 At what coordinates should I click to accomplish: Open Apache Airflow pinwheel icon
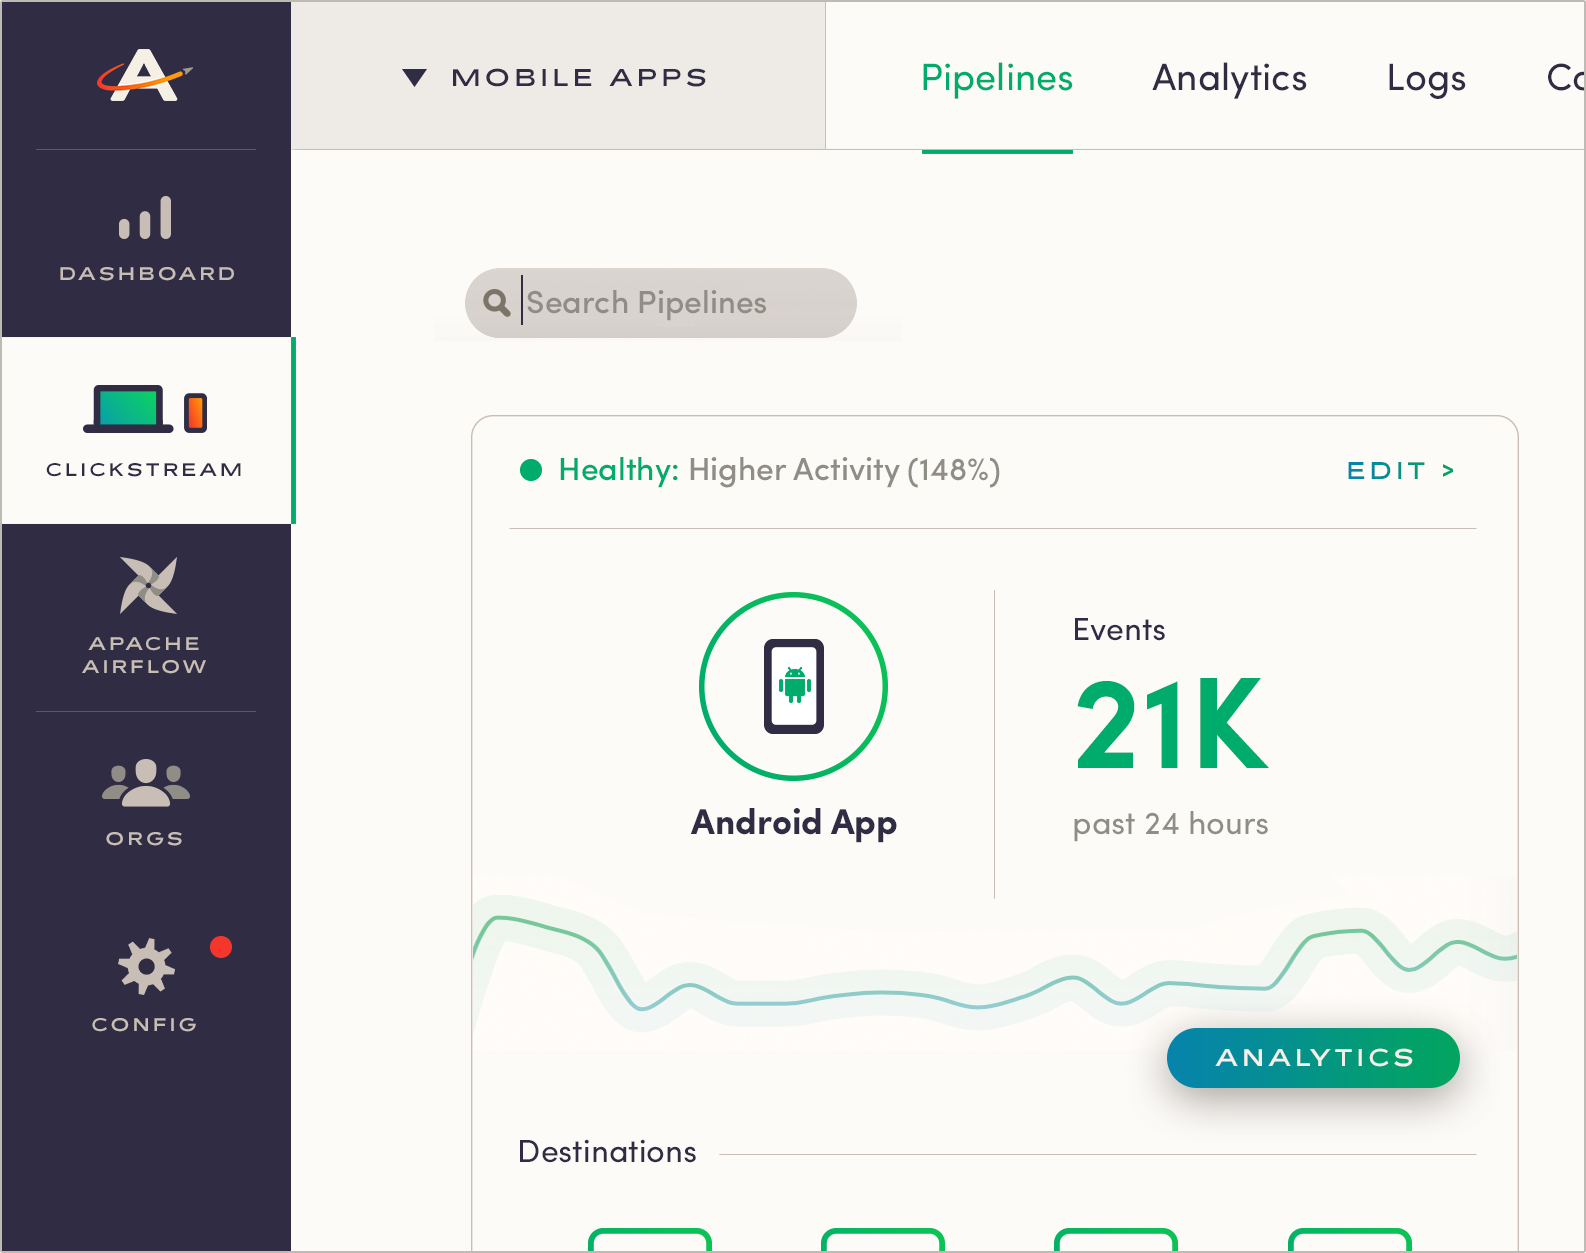(x=148, y=585)
